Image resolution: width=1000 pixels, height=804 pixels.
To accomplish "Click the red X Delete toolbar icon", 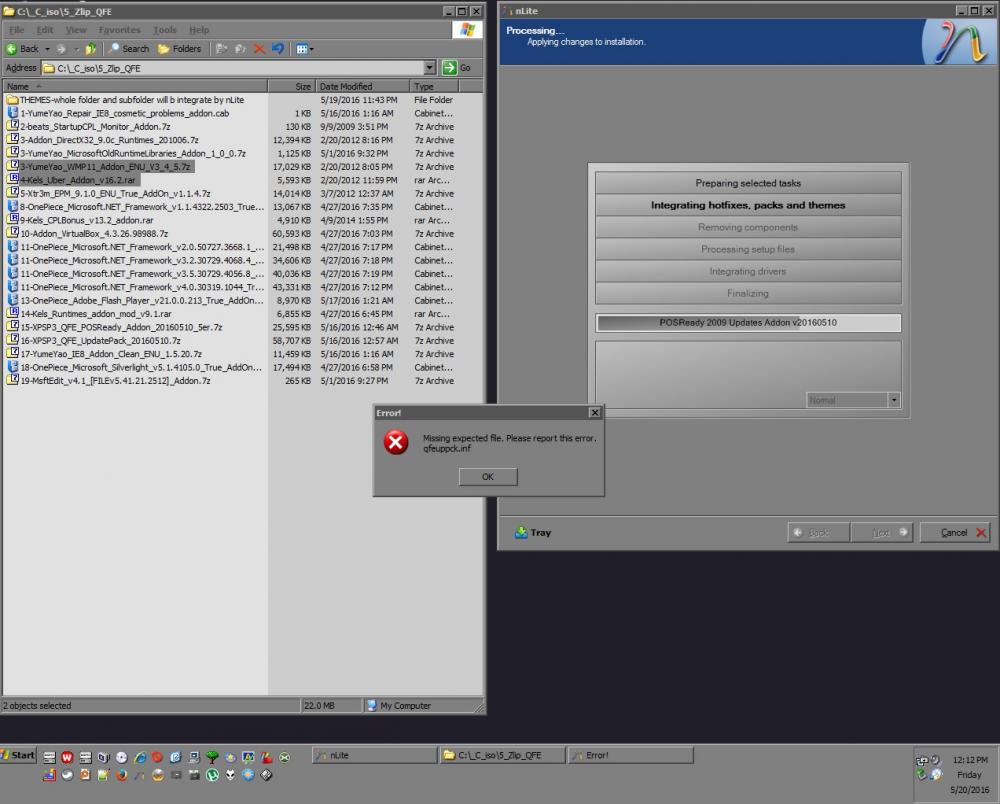I will click(259, 48).
